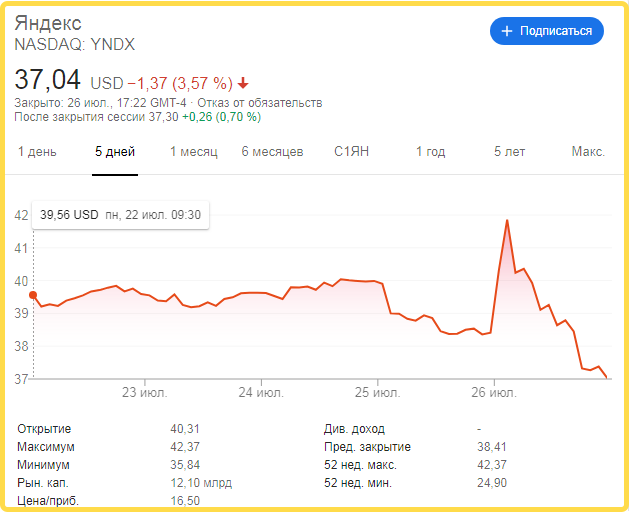The width and height of the screenshot is (630, 512).
Task: Click the orange data point marker on chart
Action: (33, 295)
